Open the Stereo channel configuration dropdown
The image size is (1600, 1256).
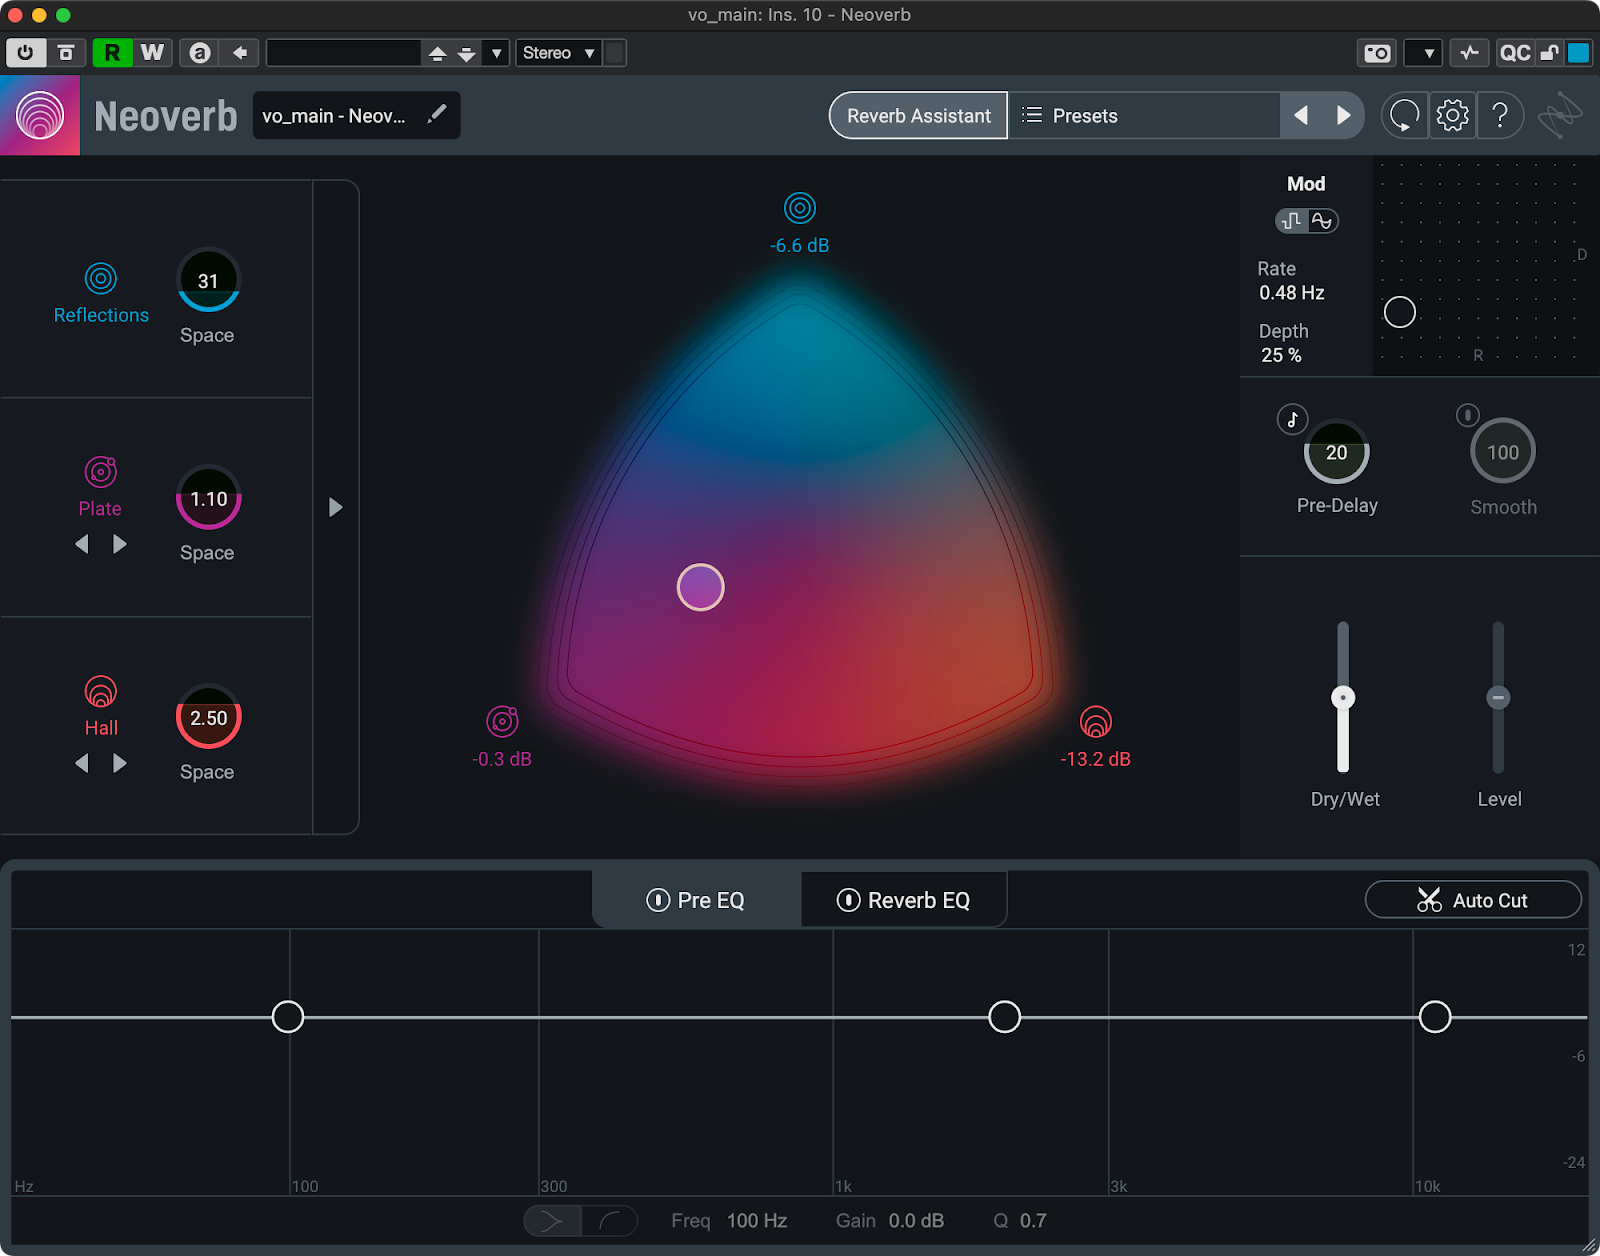click(x=559, y=53)
